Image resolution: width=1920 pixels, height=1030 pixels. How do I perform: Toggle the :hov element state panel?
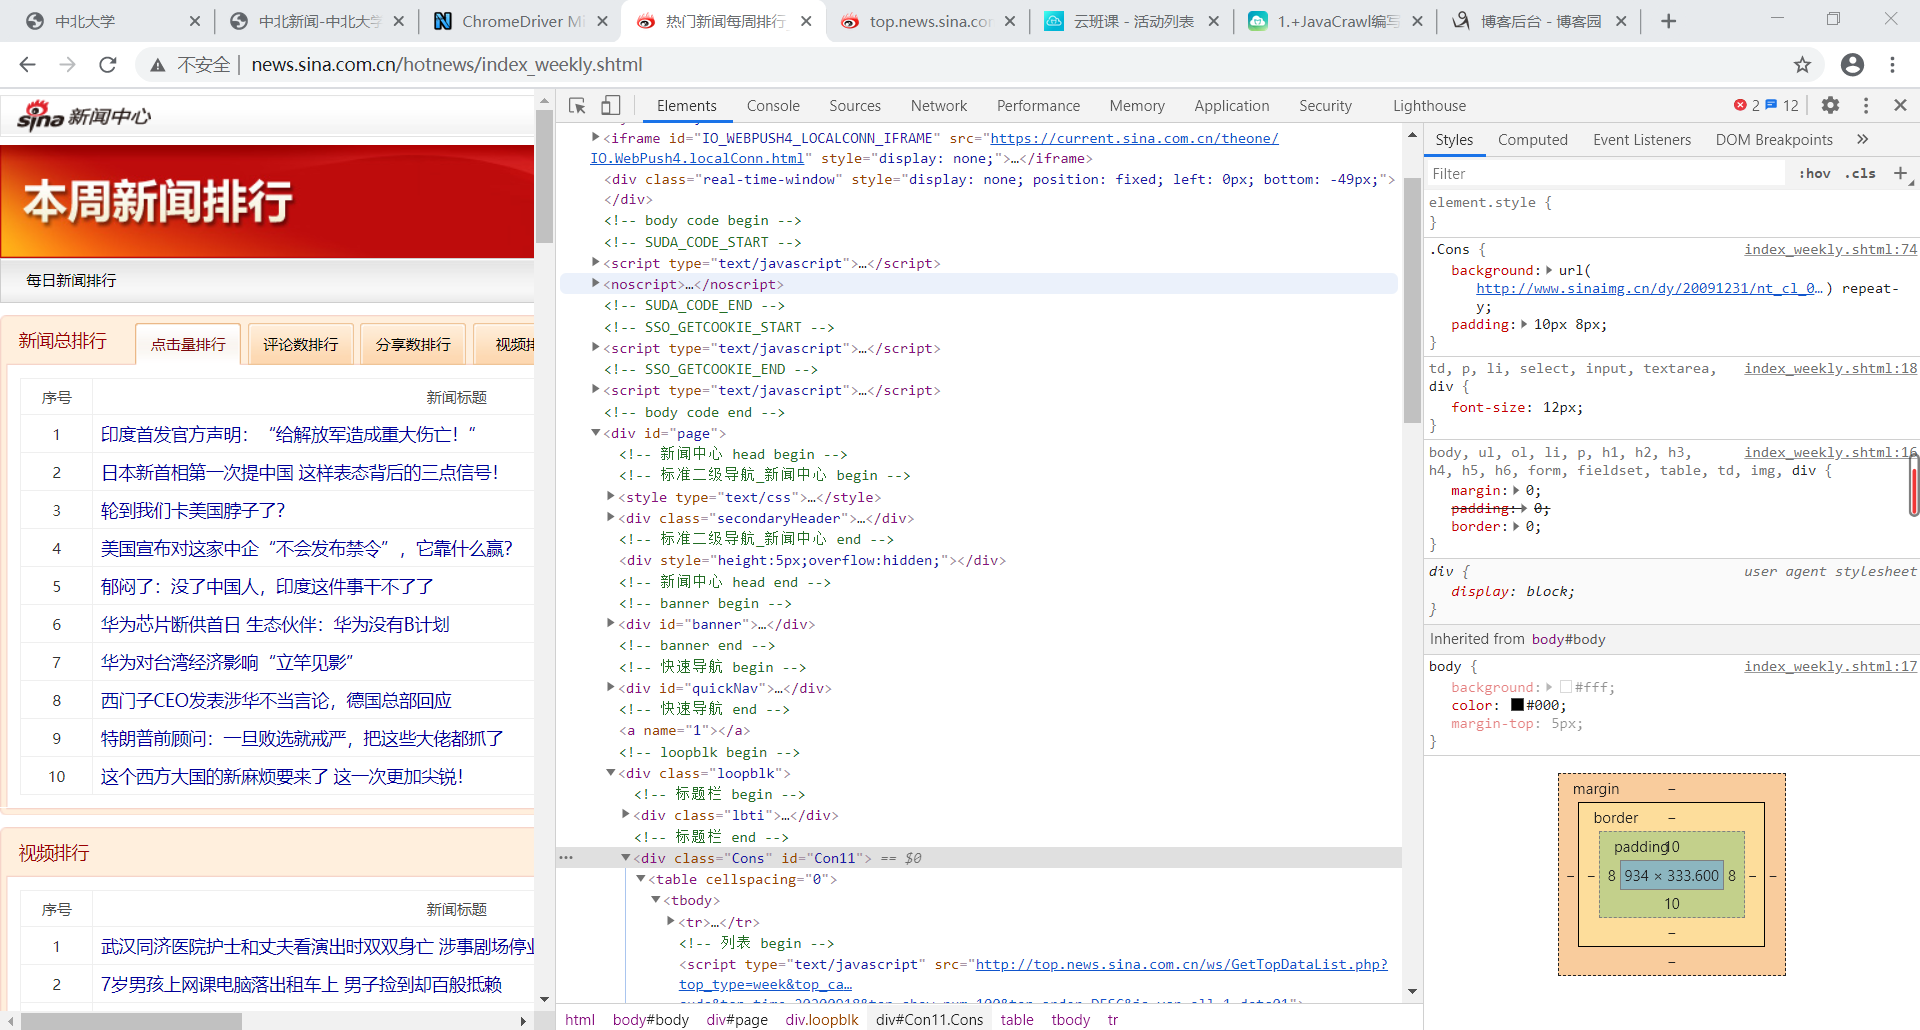1814,173
